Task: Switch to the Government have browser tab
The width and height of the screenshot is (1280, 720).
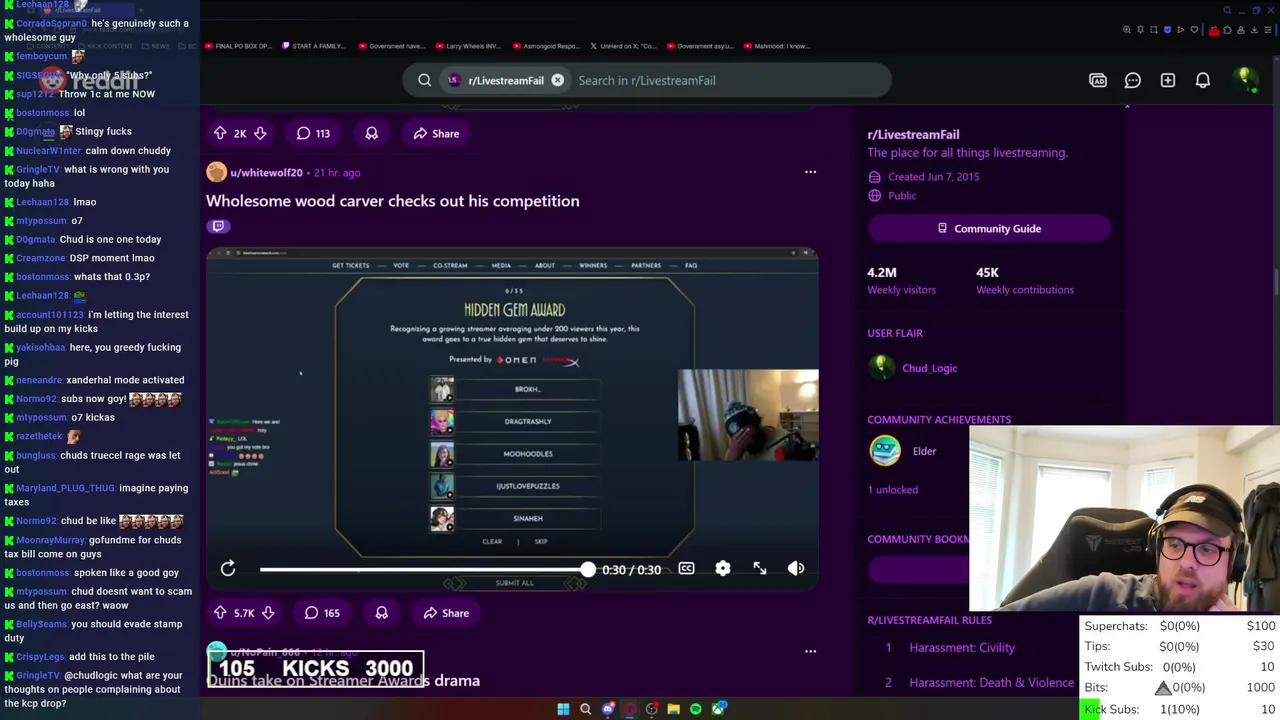Action: click(x=391, y=46)
